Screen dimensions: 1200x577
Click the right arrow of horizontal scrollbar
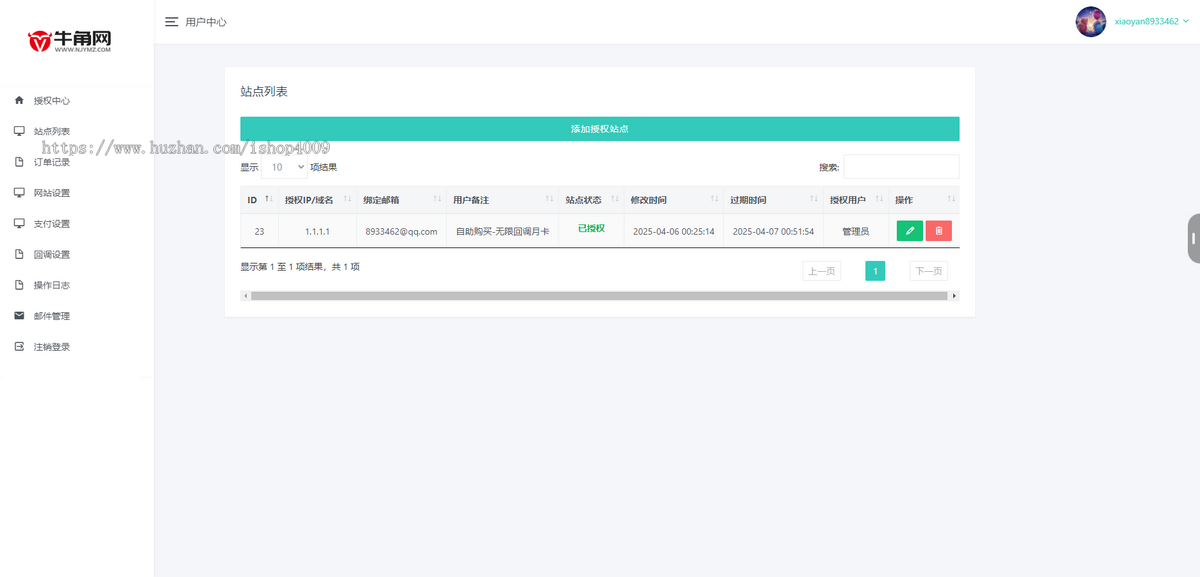954,296
